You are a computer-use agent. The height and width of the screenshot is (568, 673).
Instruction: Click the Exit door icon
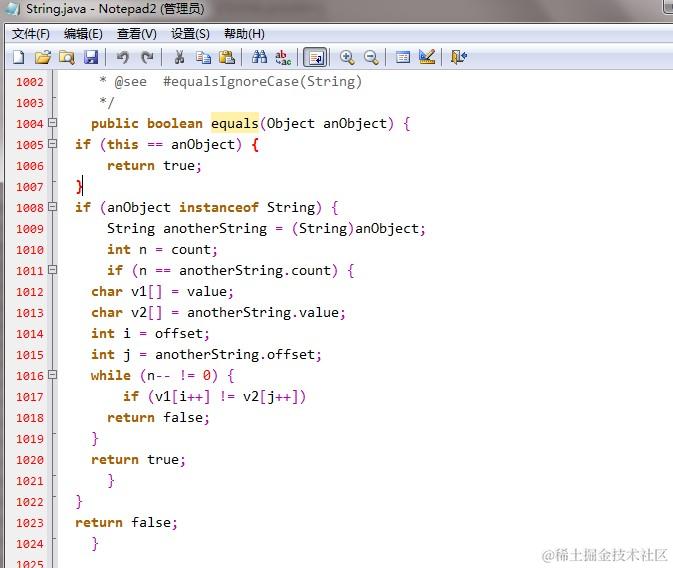(458, 57)
